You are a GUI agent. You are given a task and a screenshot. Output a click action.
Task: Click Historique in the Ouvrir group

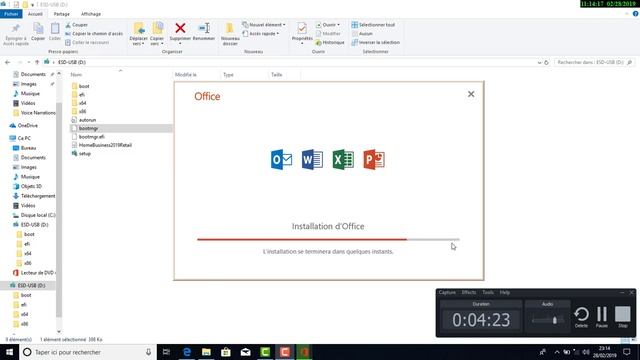pyautogui.click(x=330, y=42)
